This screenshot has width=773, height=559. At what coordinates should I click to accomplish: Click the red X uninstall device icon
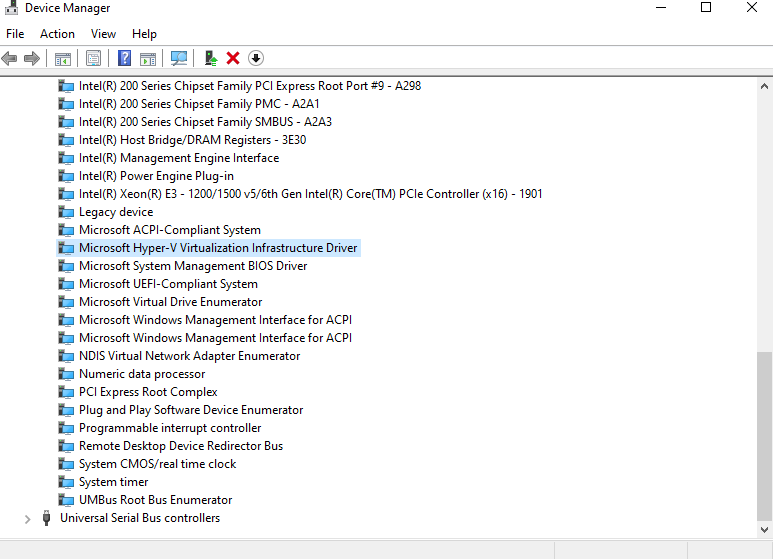[233, 58]
